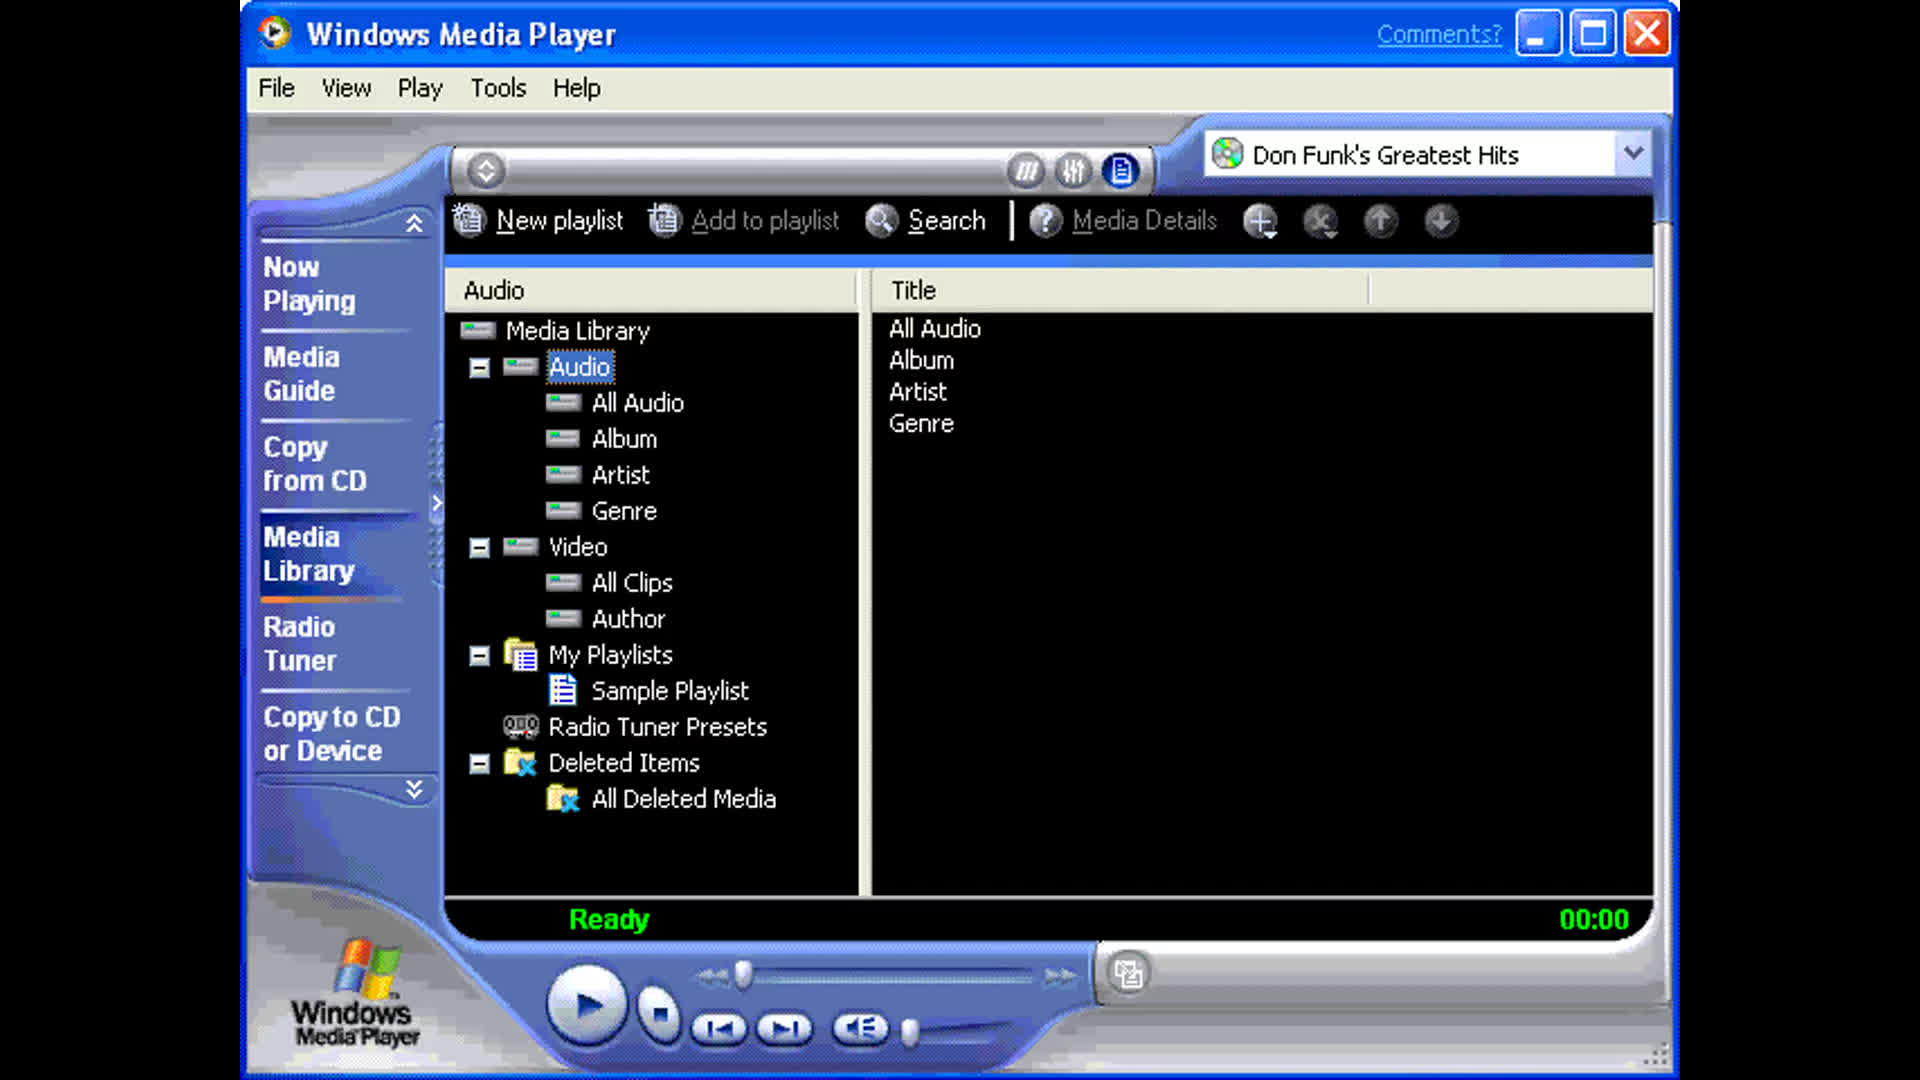Select All Audio in the tree
Viewport: 1920px width, 1080px height.
point(637,402)
